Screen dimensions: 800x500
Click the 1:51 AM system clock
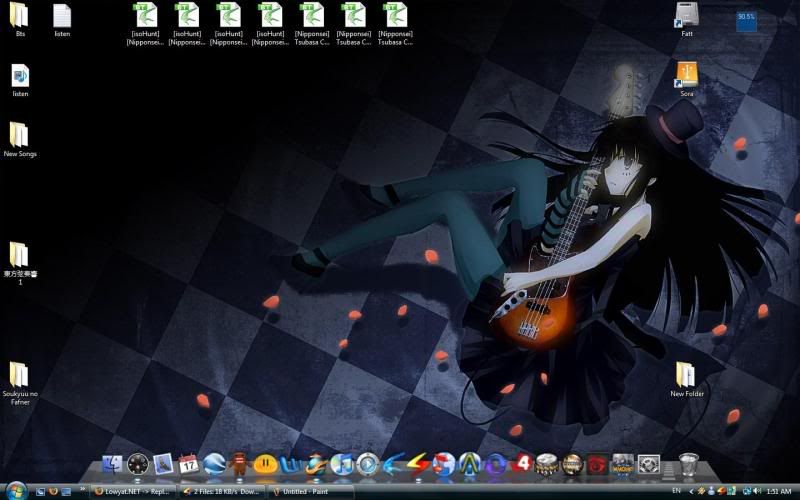tap(777, 491)
